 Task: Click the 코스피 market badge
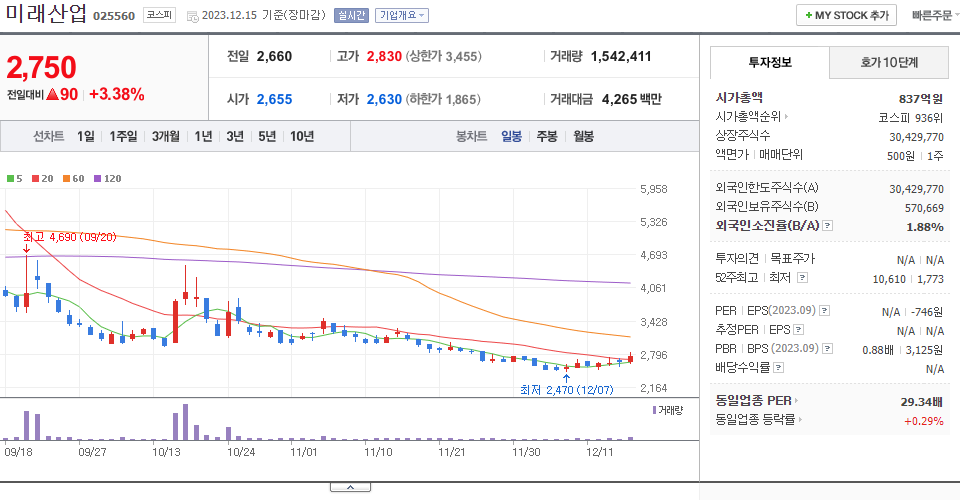159,15
